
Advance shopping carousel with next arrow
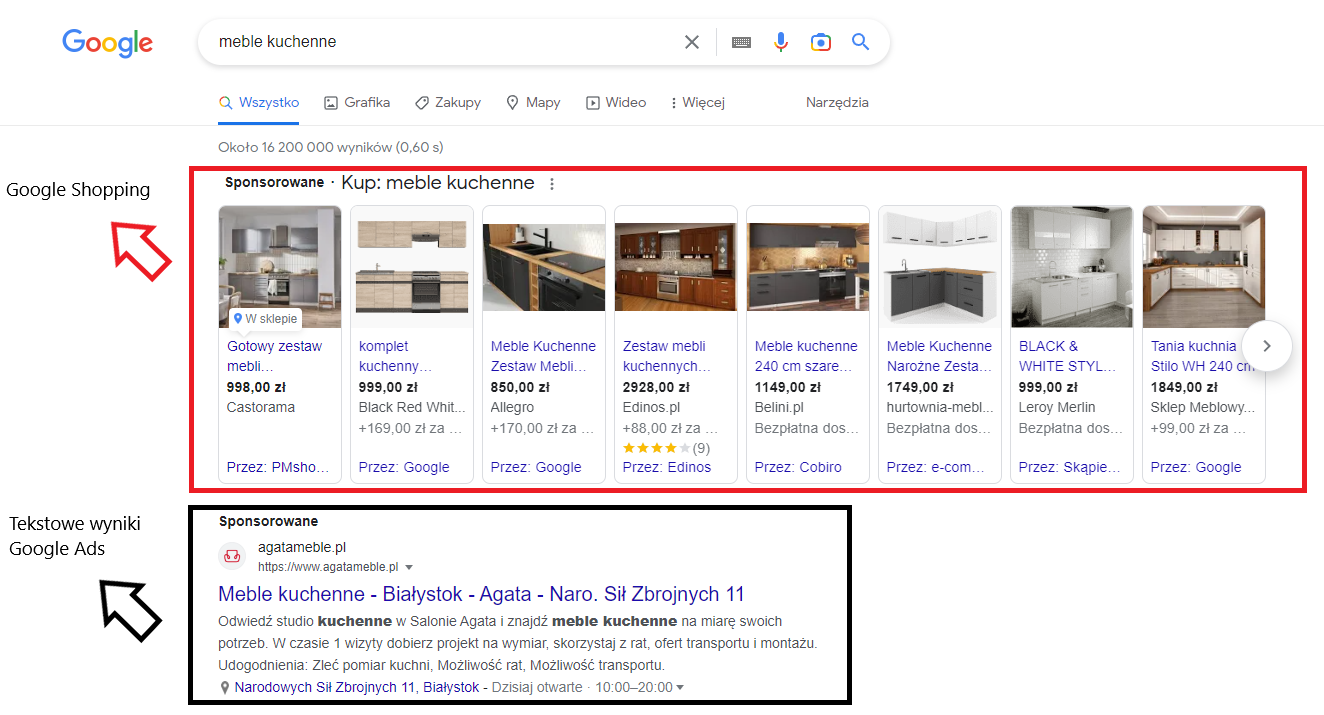1267,346
